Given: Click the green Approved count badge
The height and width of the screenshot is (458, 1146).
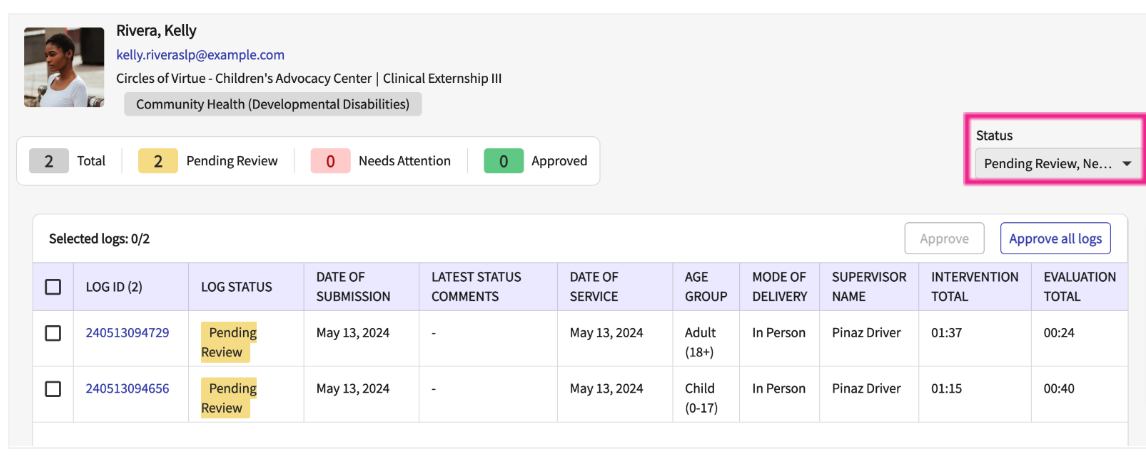Looking at the screenshot, I should pos(503,161).
